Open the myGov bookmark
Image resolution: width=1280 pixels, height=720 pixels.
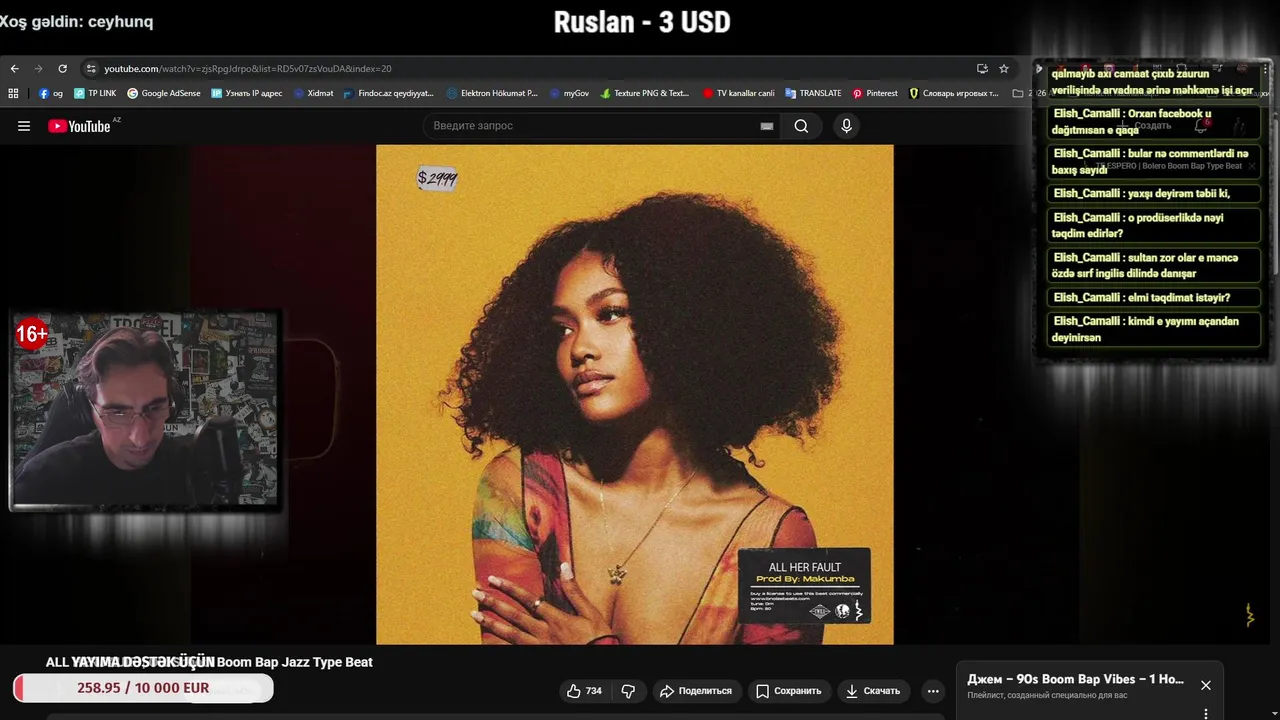[x=569, y=93]
